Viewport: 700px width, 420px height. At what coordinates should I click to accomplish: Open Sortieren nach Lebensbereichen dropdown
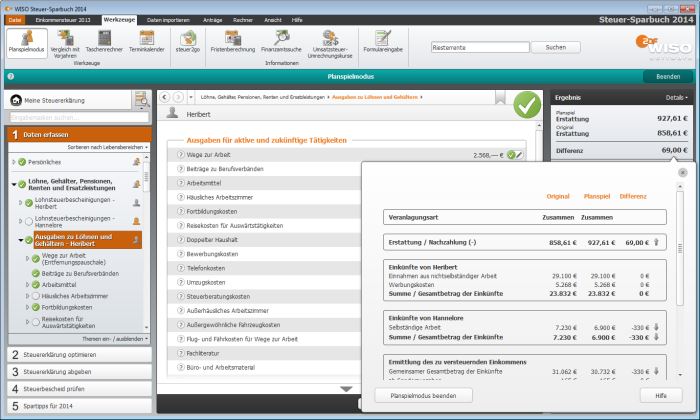pos(108,147)
